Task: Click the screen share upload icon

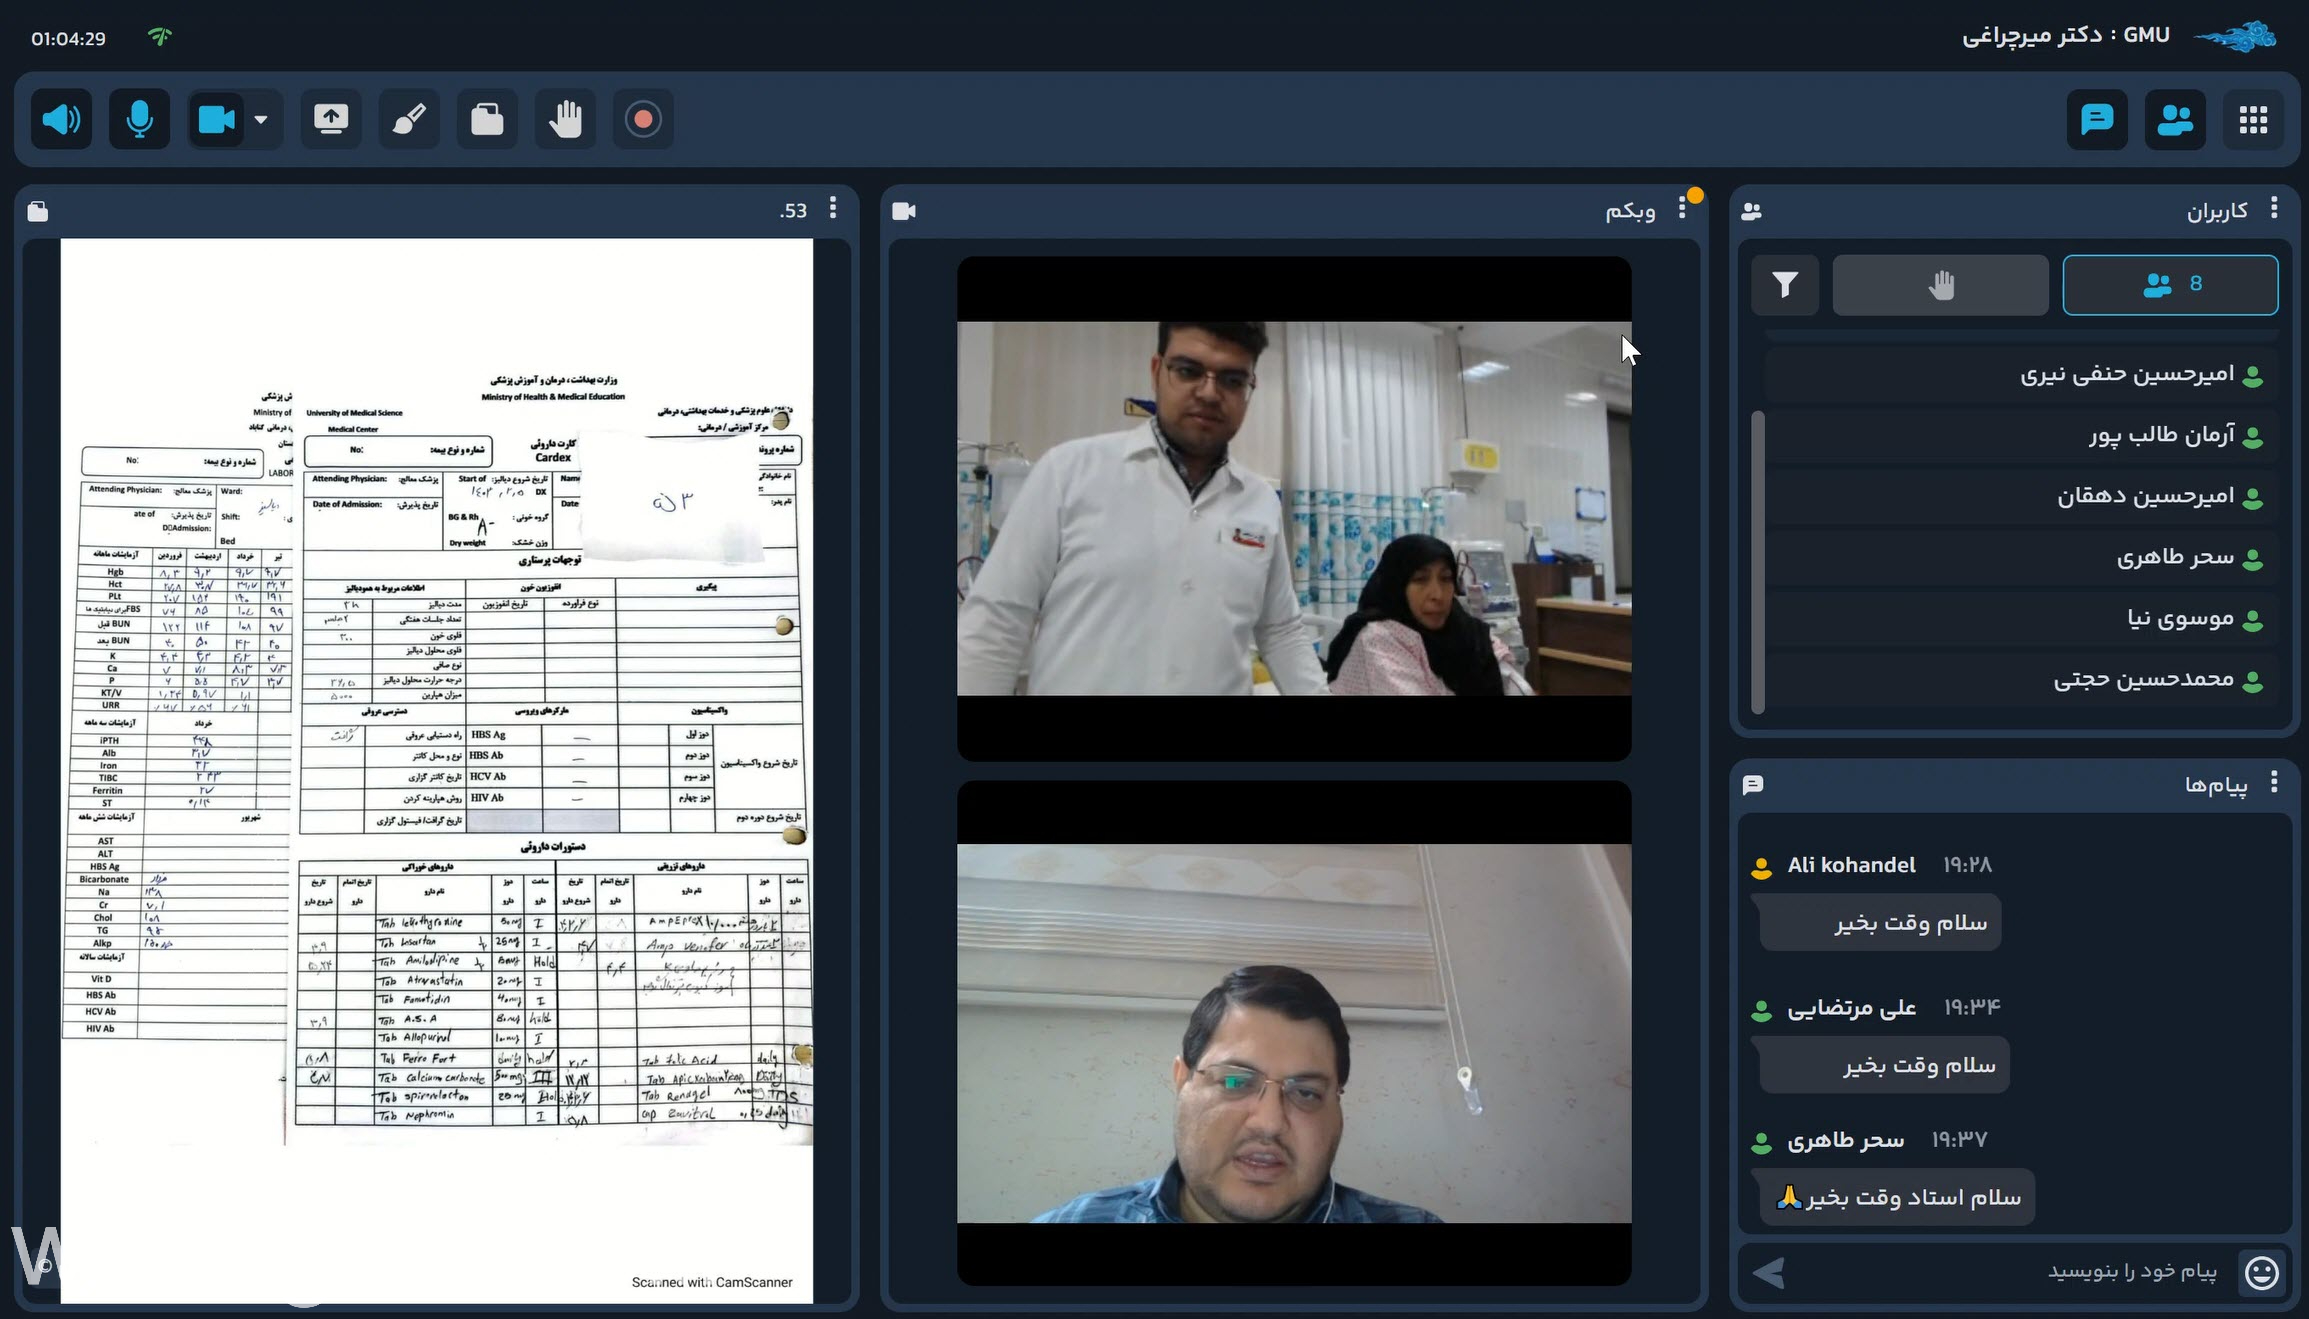Action: pyautogui.click(x=331, y=120)
